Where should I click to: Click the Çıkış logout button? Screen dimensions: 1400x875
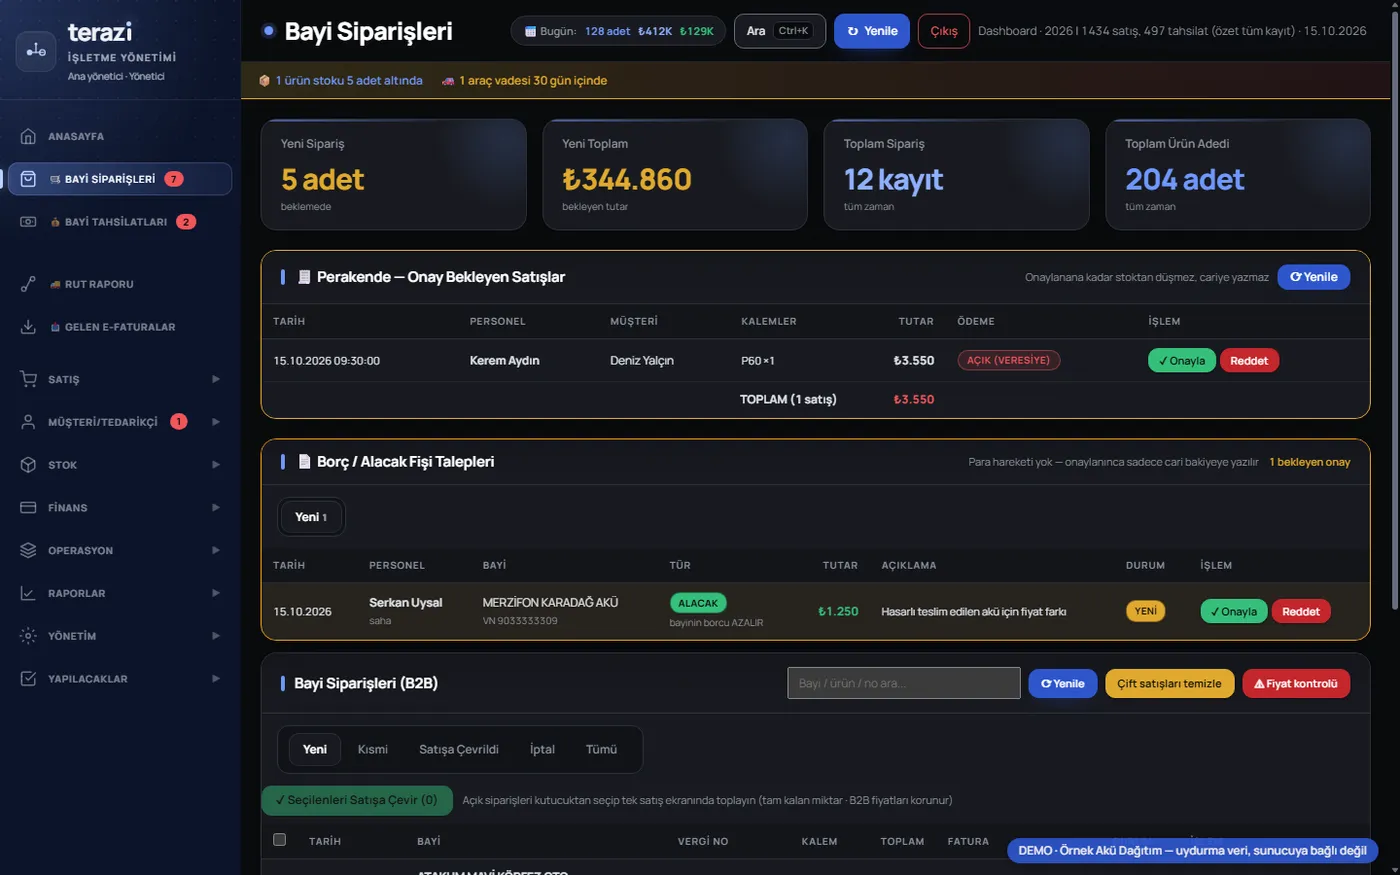pos(944,31)
